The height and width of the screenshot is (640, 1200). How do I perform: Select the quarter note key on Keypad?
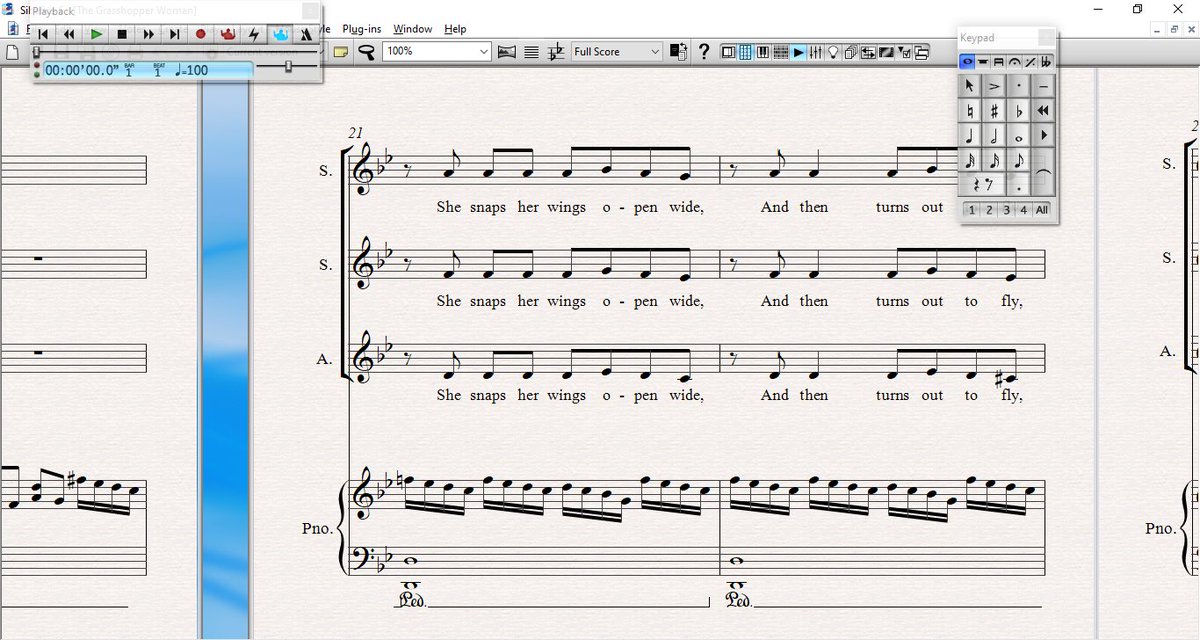pos(970,135)
